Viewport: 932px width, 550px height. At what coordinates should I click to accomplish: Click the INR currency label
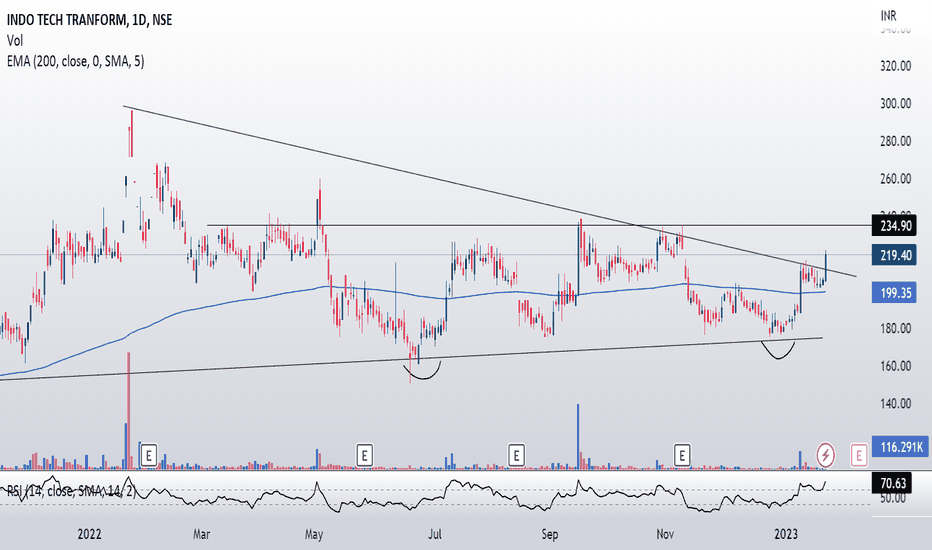point(889,15)
